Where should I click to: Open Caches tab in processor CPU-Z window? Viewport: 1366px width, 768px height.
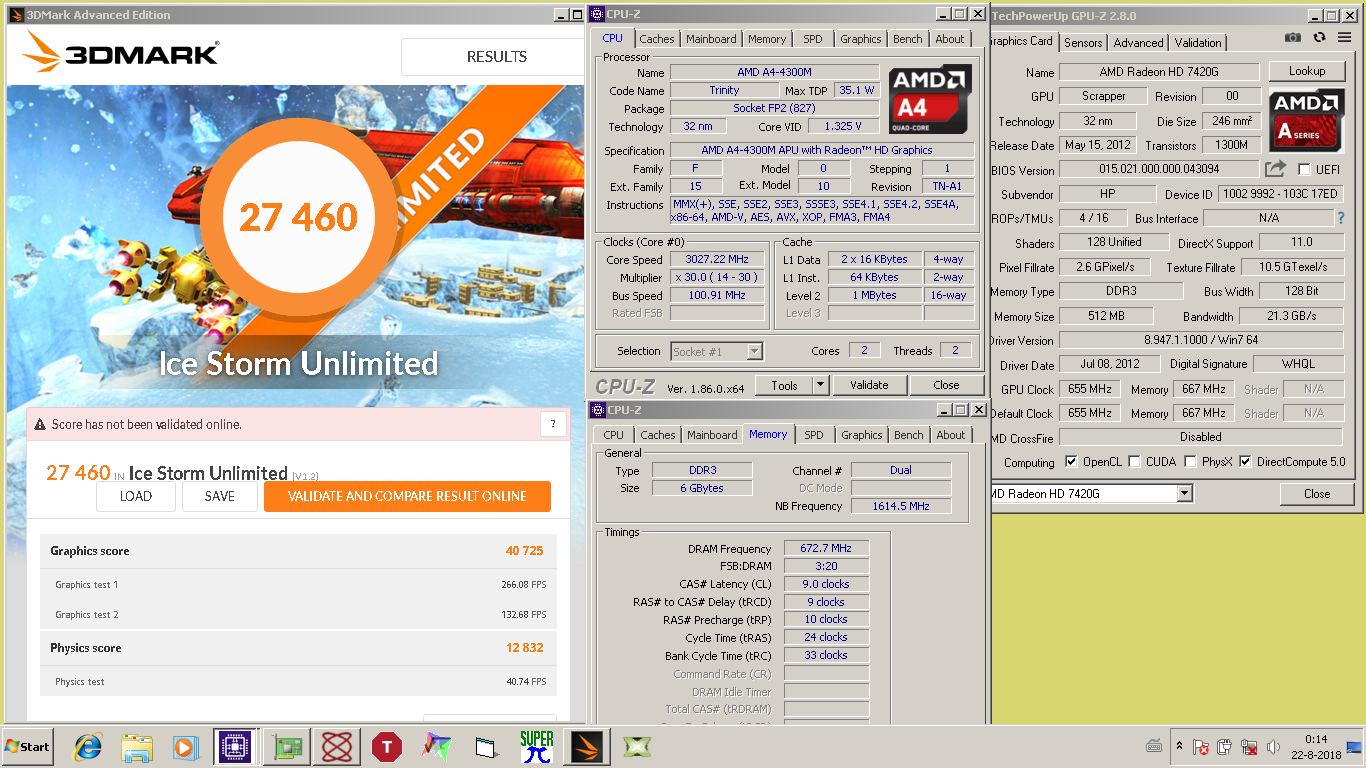657,39
